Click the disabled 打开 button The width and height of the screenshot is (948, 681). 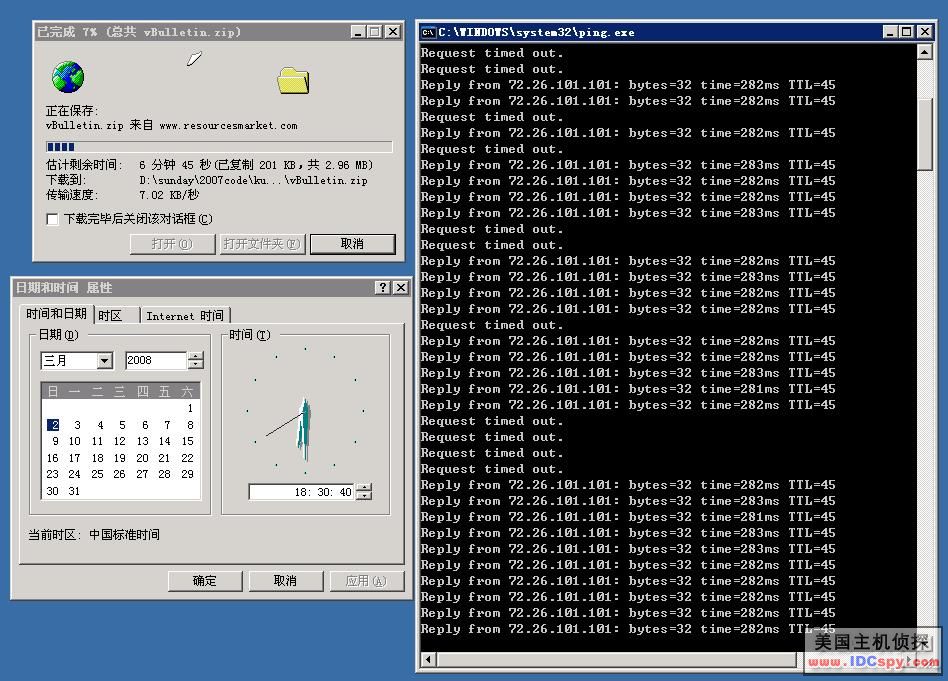coord(172,244)
